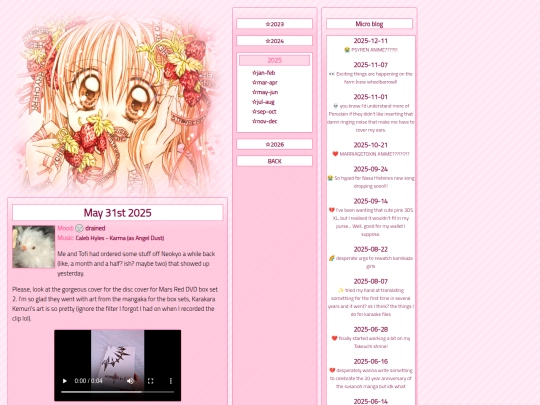Click the heart emoji on 2025-10-21 post
Viewport: 540px width, 405px height.
pos(335,154)
